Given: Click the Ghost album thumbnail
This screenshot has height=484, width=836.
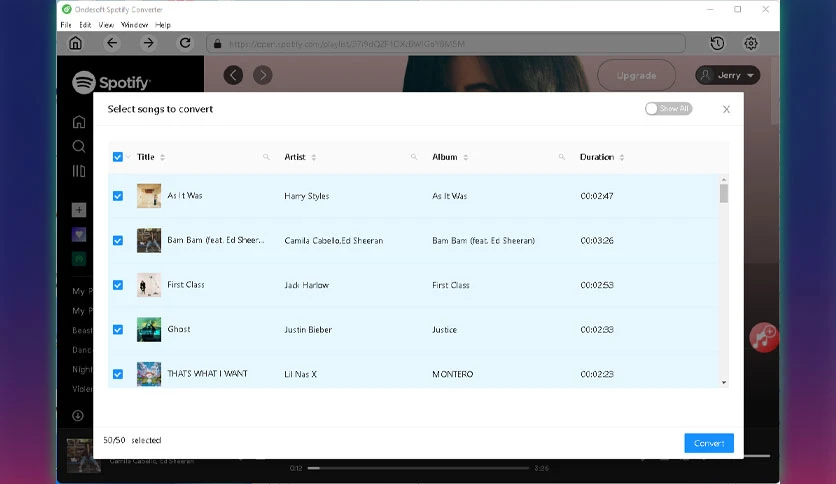Looking at the screenshot, I should [149, 329].
